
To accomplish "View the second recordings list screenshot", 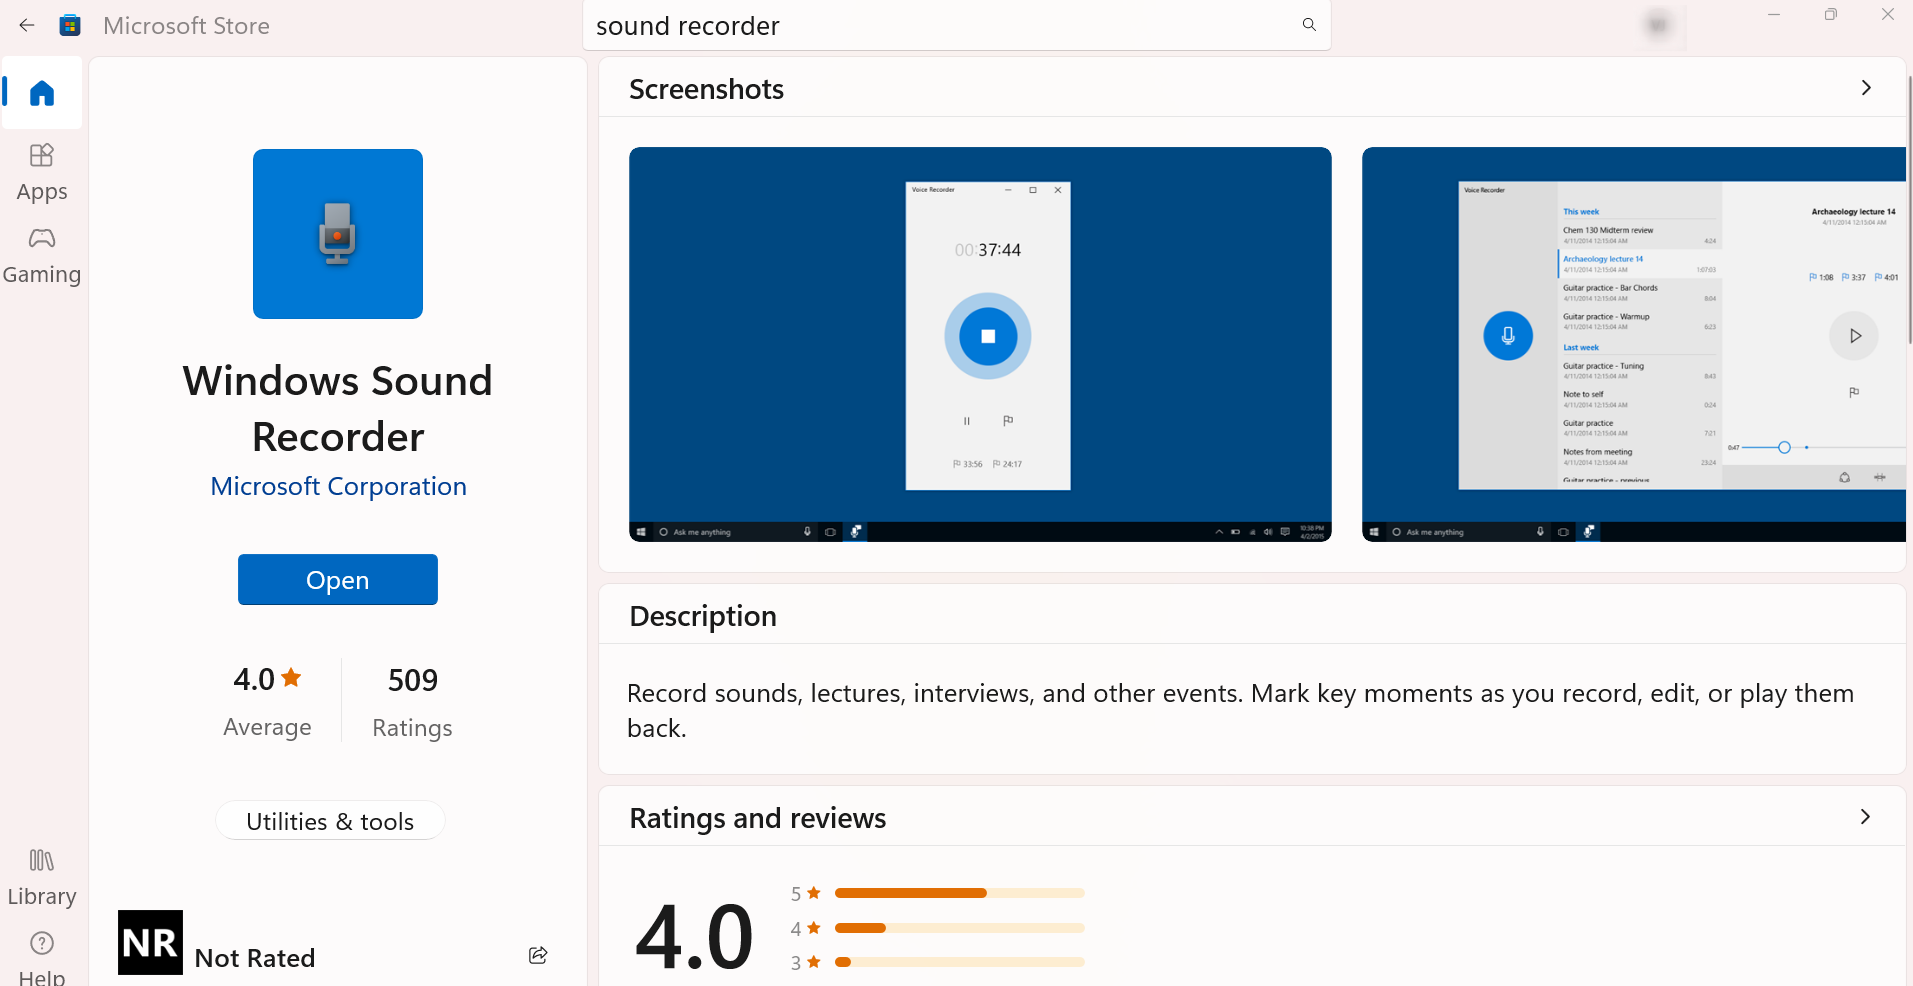I will (1633, 344).
